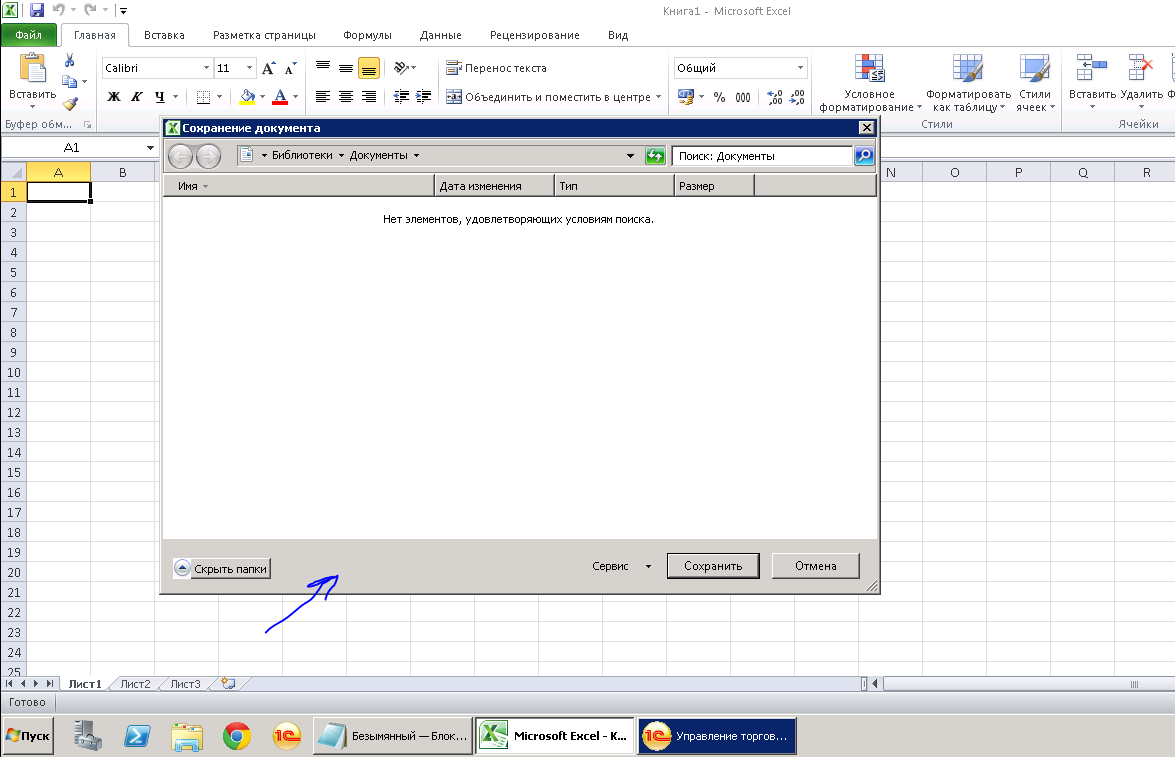
Task: Decrease decimal places
Action: tap(797, 97)
